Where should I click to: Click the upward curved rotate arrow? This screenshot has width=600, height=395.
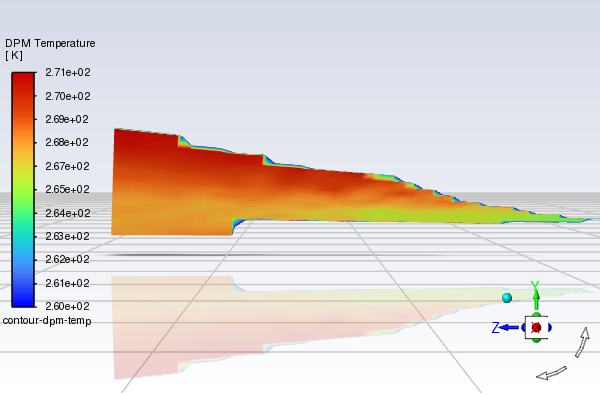[583, 342]
